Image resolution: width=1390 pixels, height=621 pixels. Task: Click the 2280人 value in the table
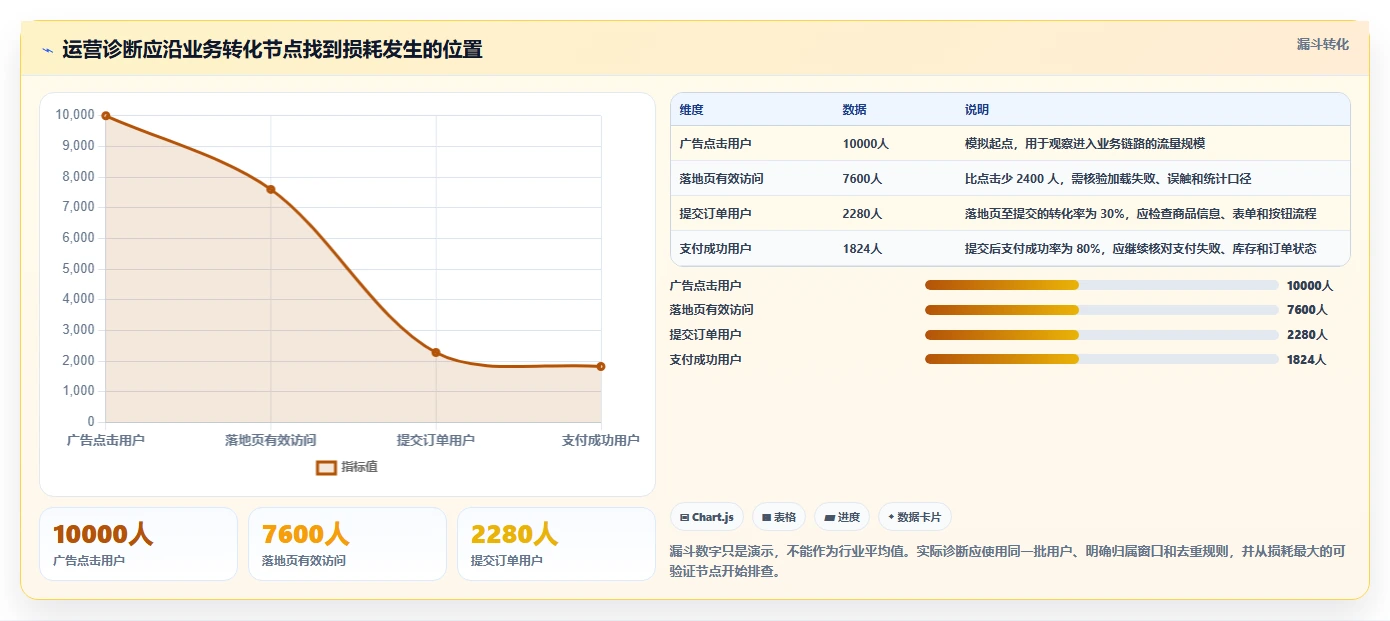point(862,214)
